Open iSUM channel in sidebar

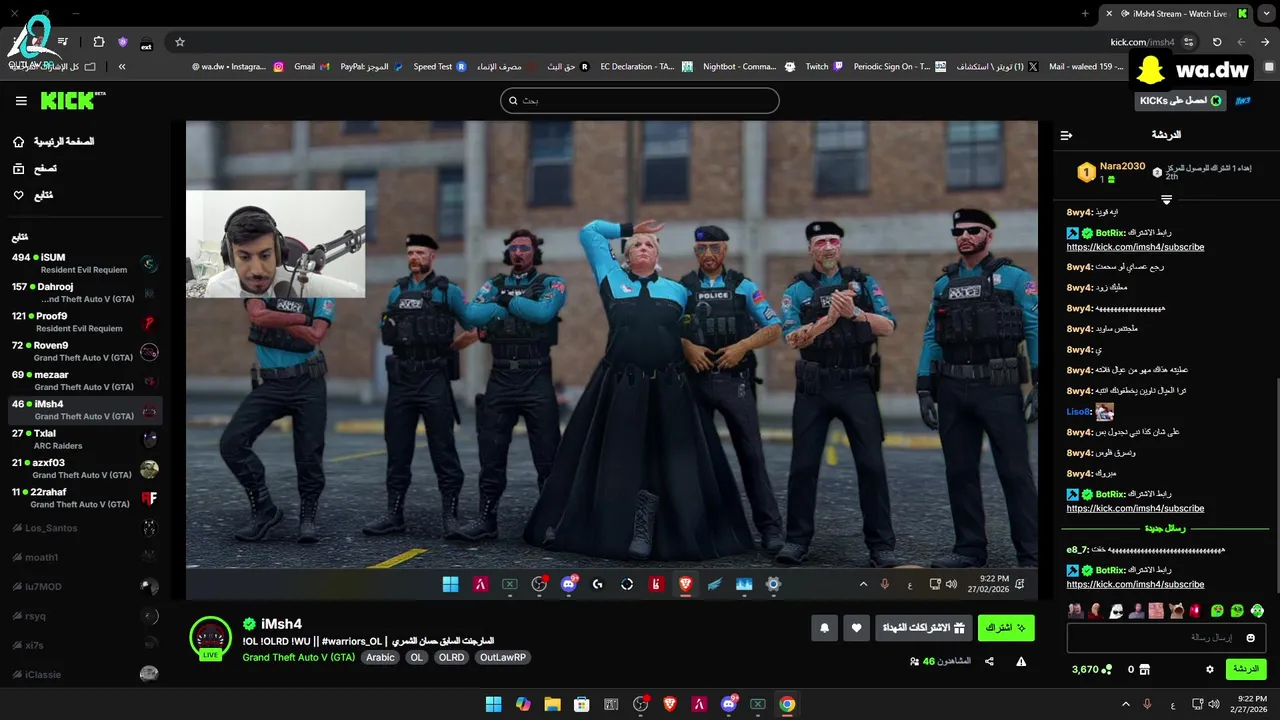pyautogui.click(x=84, y=264)
